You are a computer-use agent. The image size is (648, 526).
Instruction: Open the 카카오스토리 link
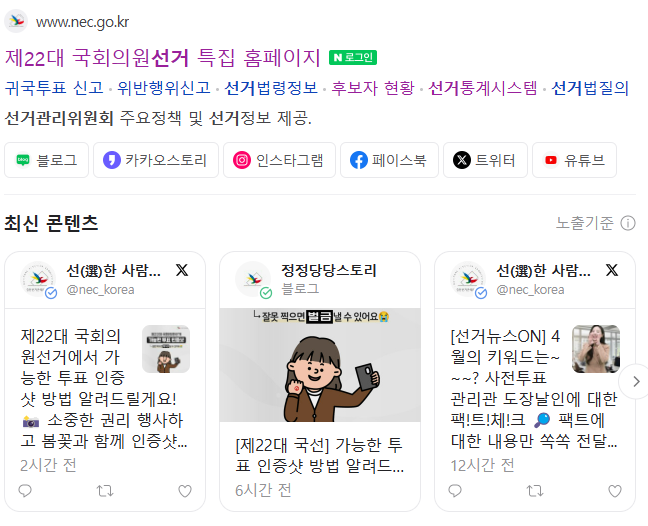[x=156, y=160]
